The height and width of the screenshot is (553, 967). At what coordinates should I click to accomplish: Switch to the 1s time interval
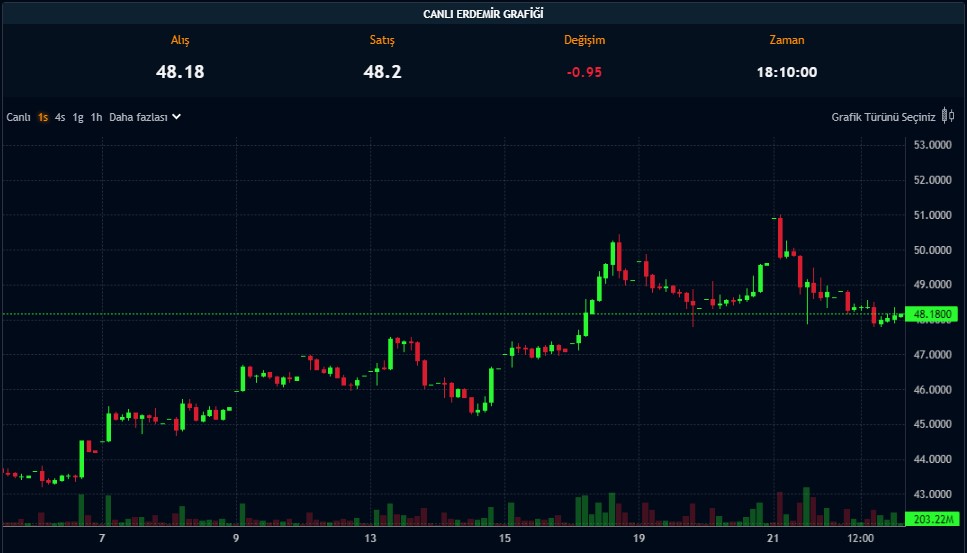coord(43,117)
